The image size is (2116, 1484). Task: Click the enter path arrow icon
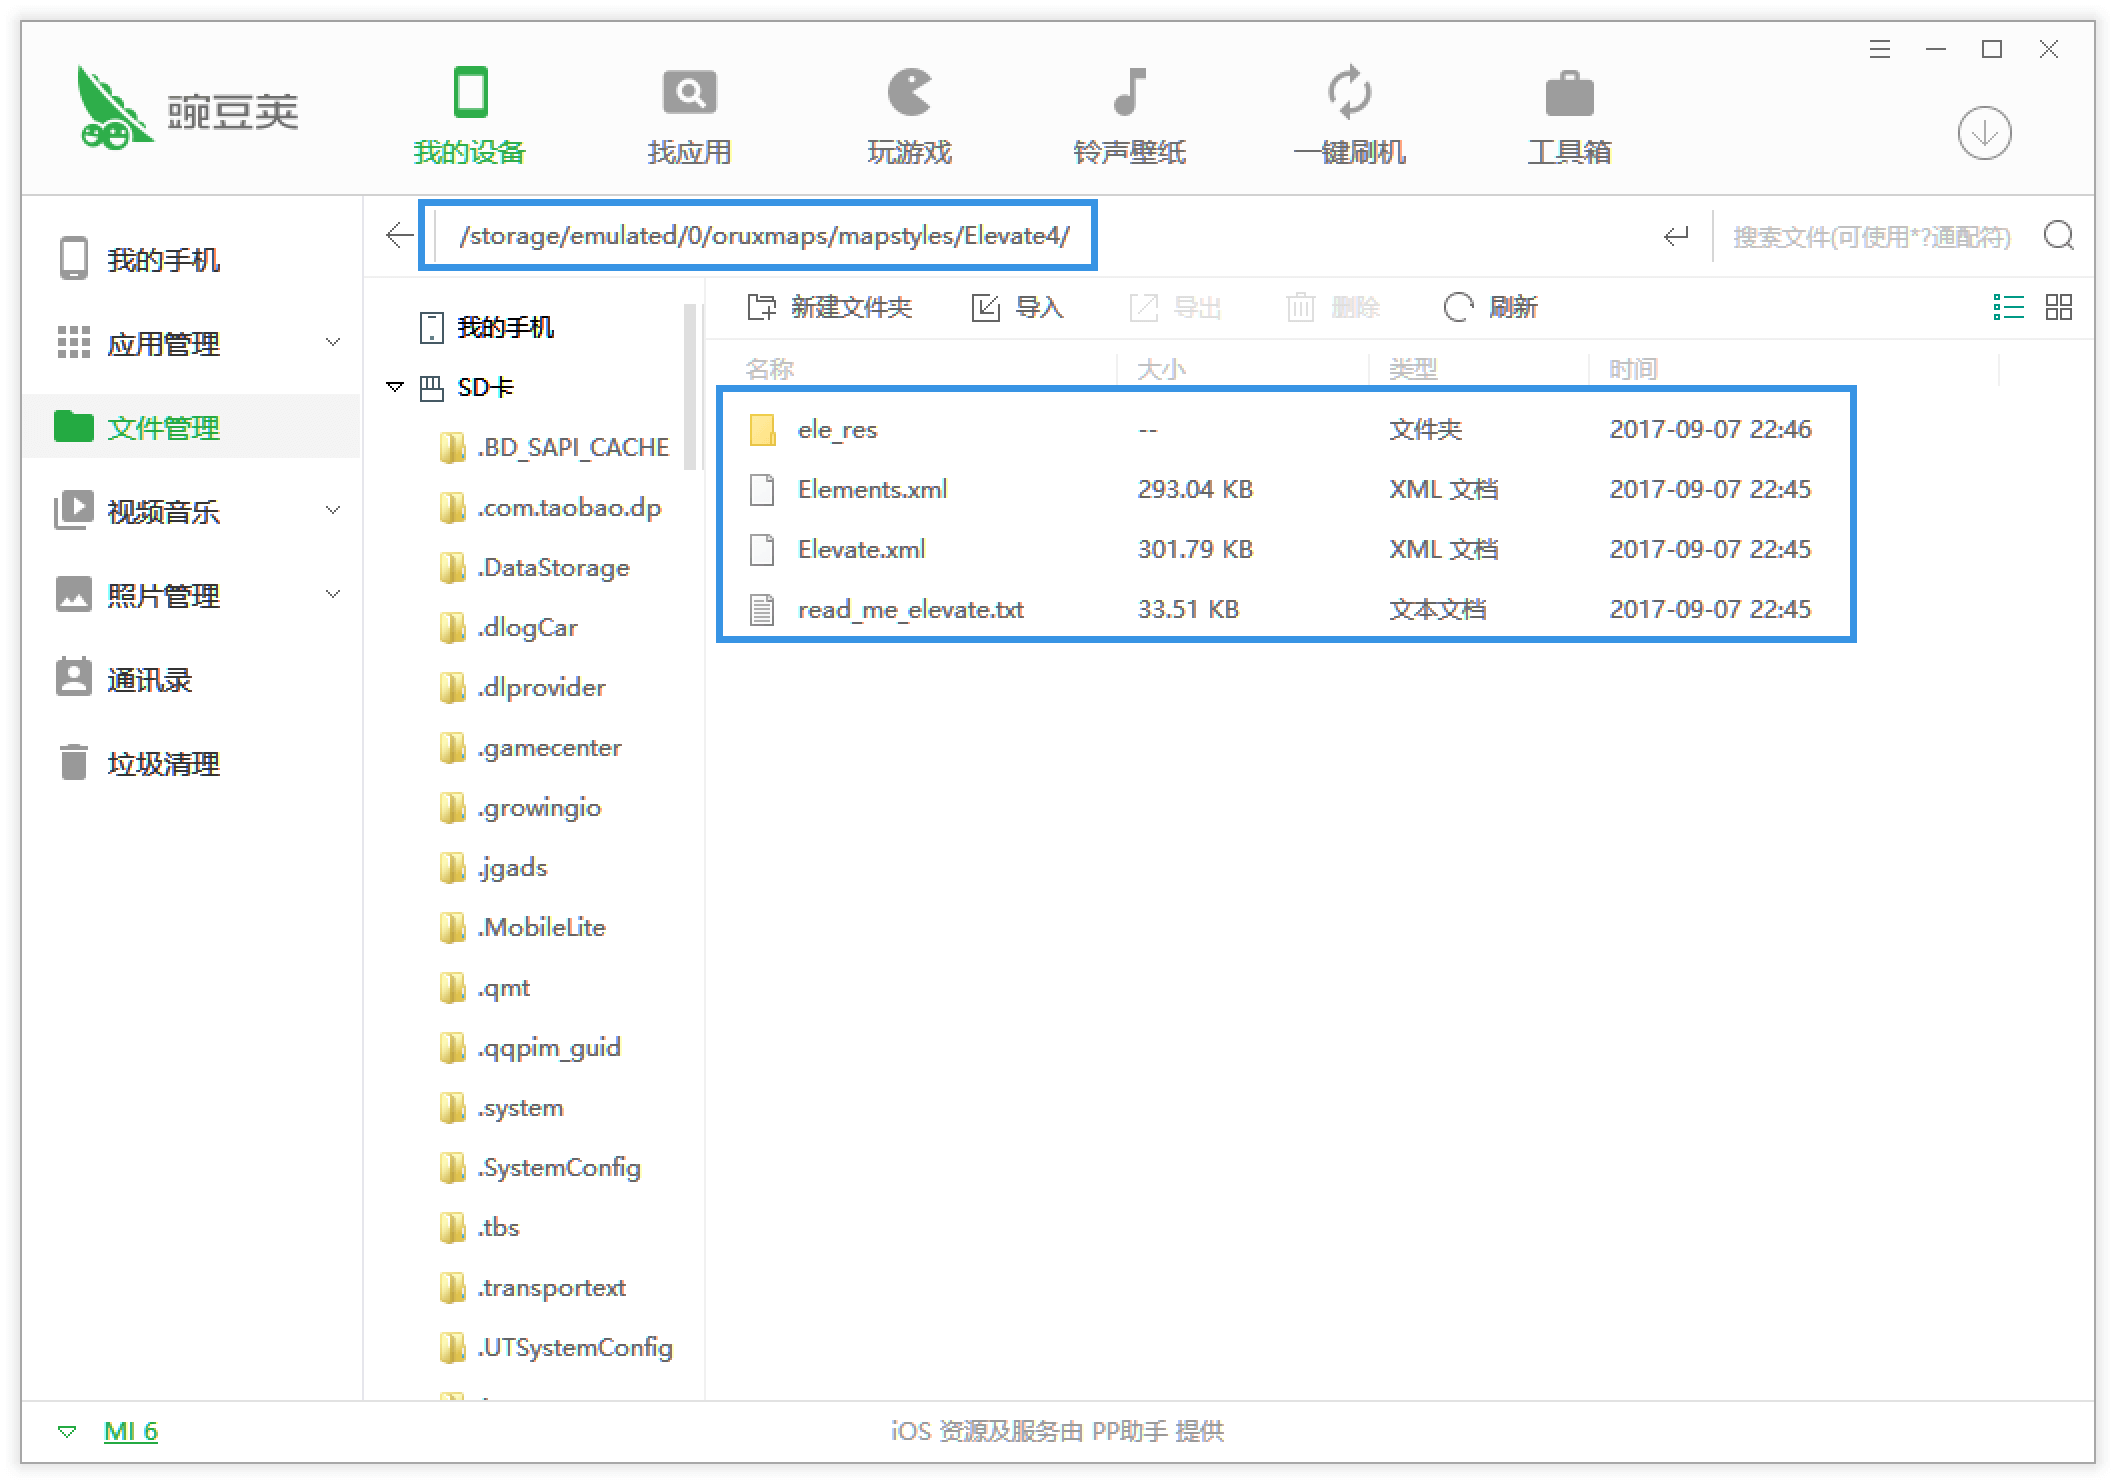[x=1677, y=236]
